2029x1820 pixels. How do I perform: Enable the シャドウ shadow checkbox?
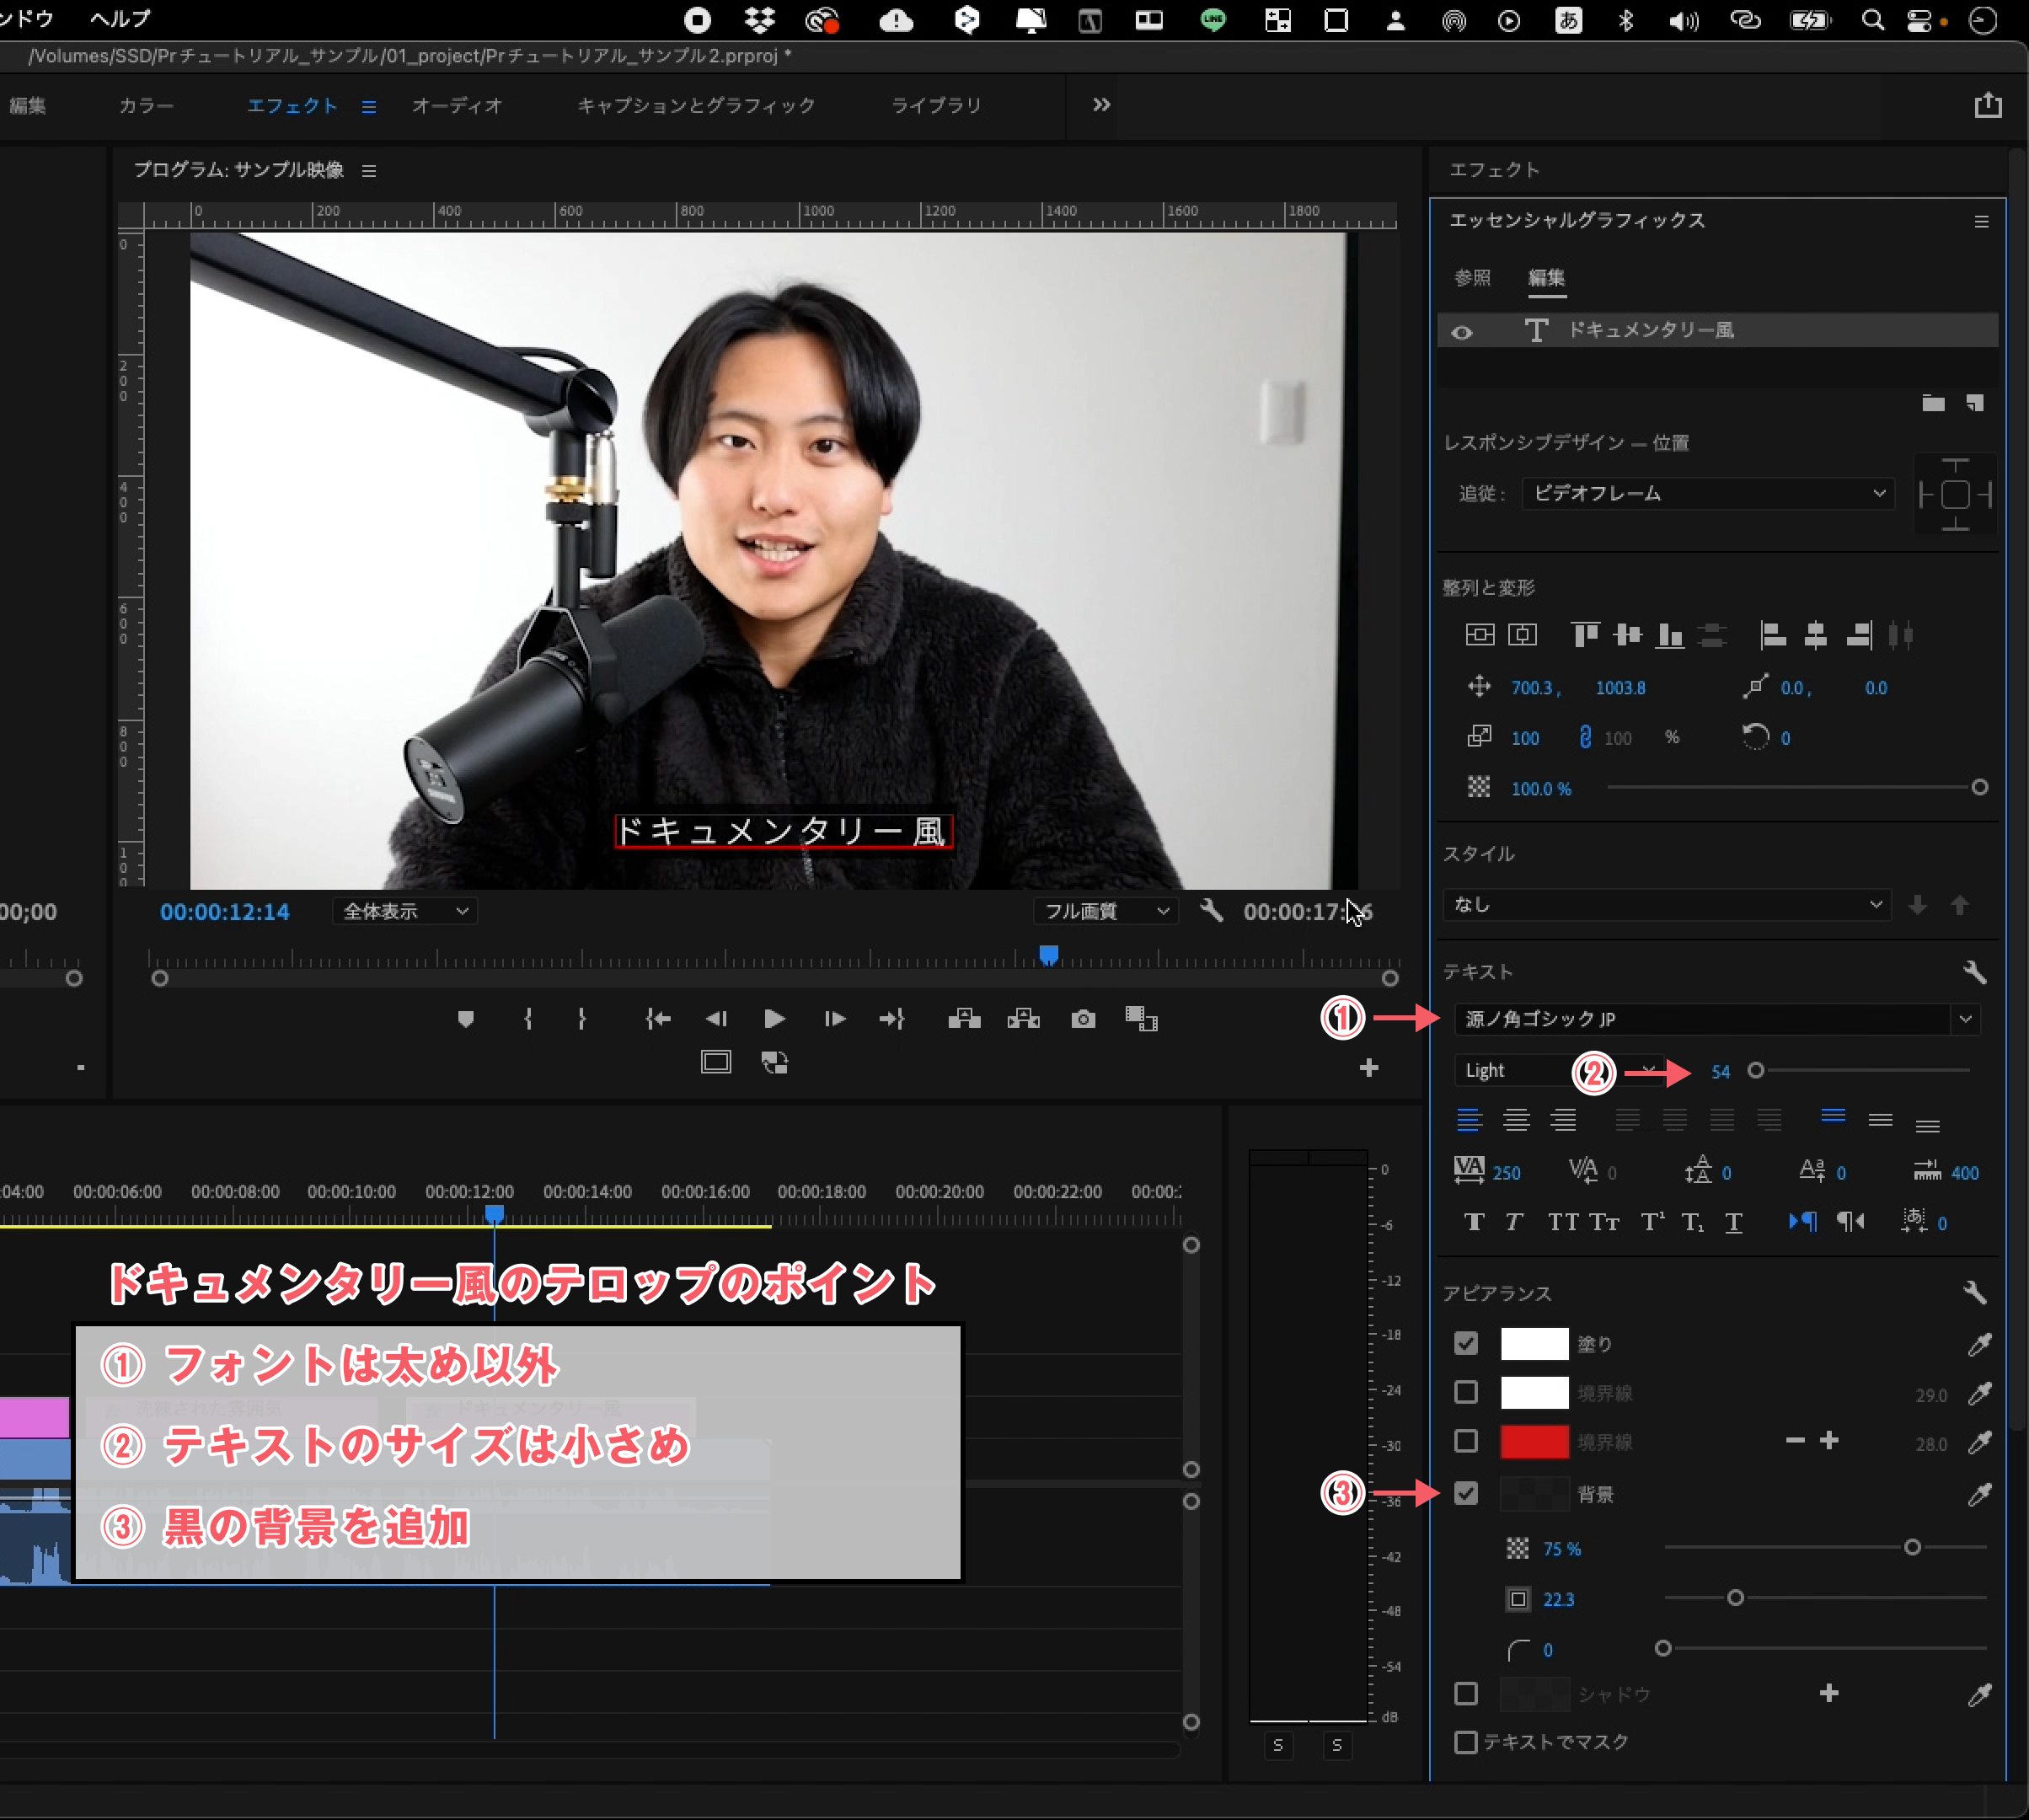point(1465,1694)
